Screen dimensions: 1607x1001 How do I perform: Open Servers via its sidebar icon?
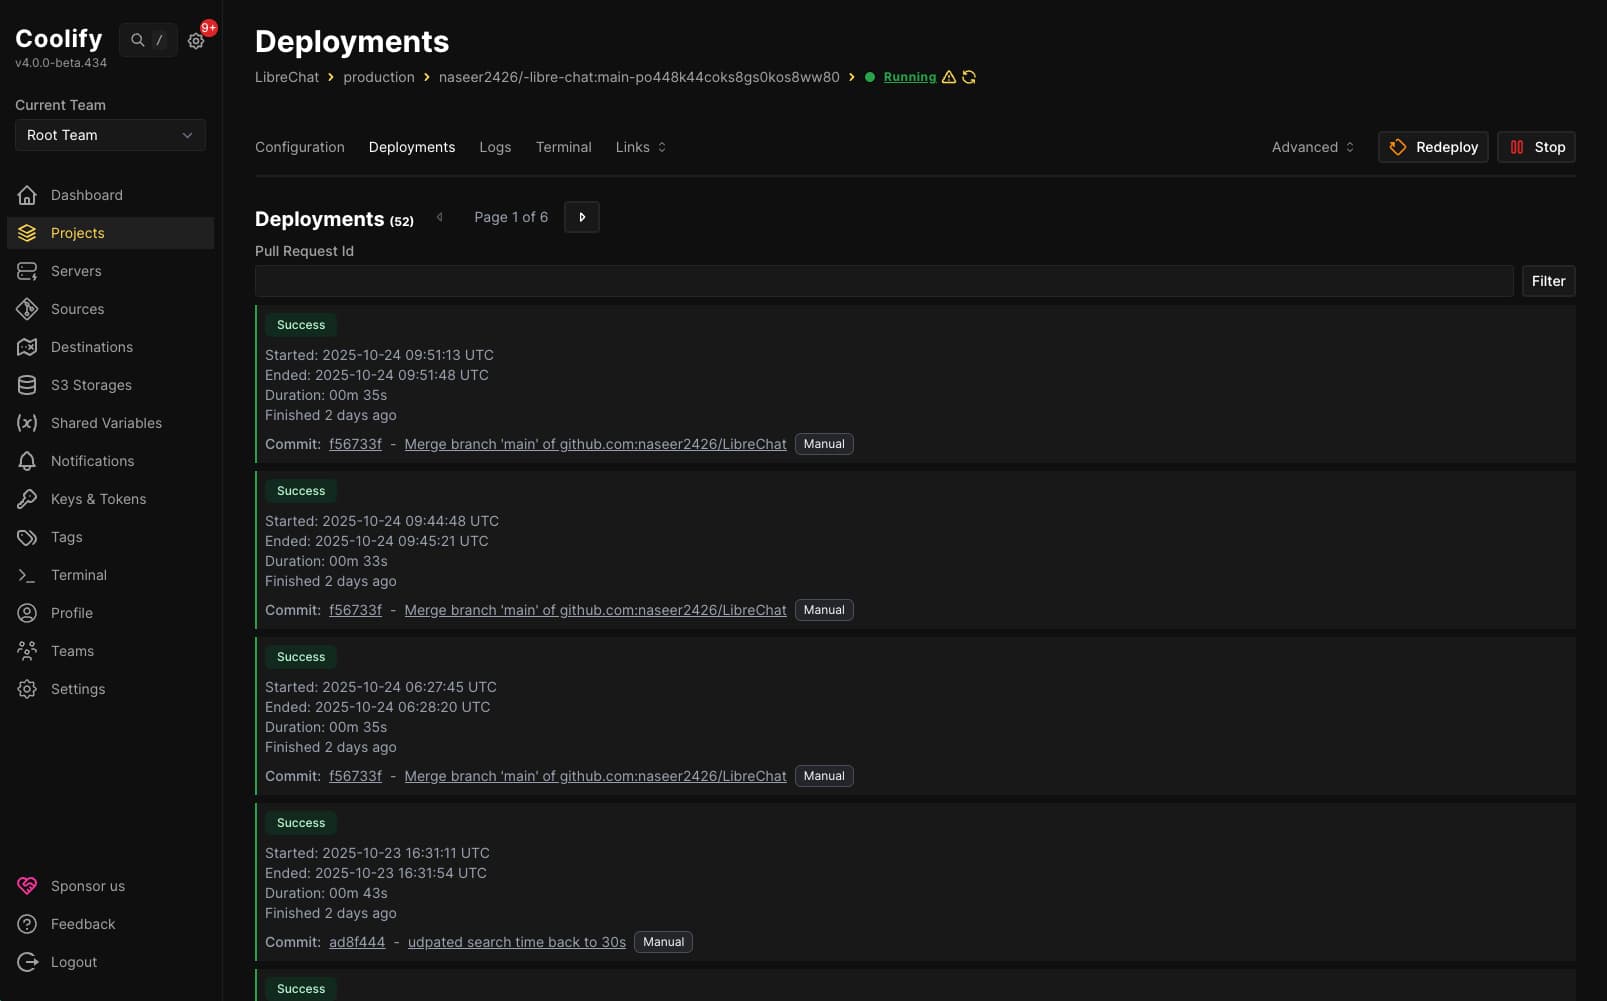click(x=27, y=271)
